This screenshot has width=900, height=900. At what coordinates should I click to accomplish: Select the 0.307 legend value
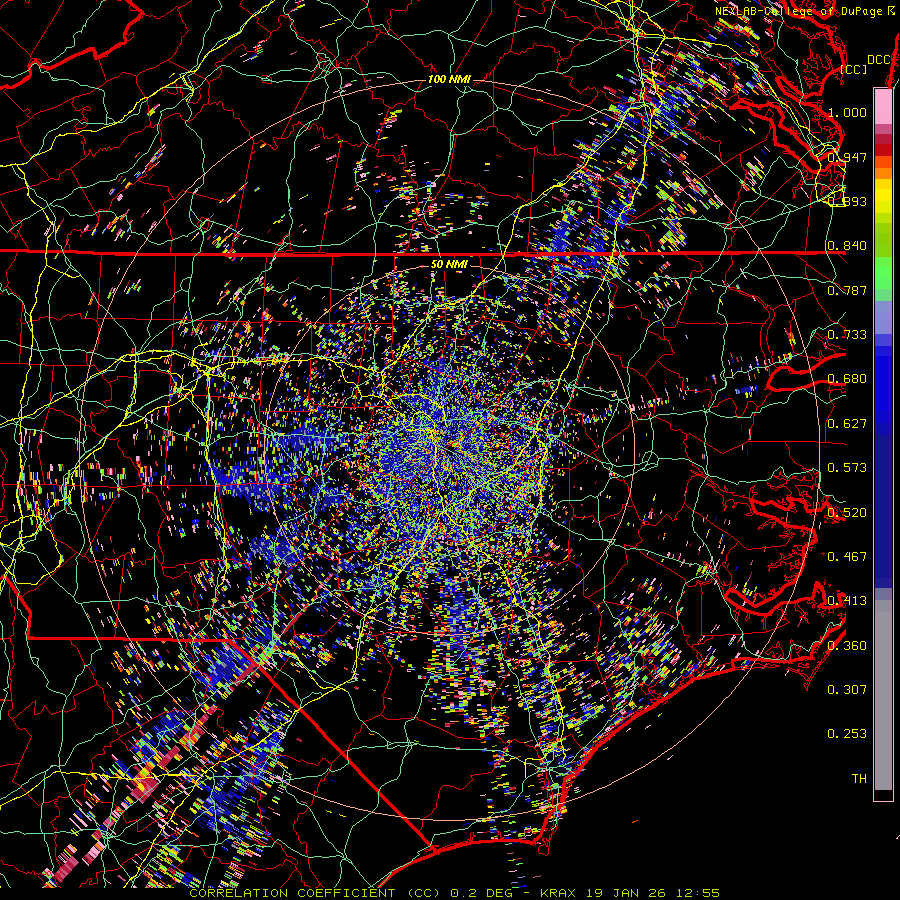tap(847, 690)
